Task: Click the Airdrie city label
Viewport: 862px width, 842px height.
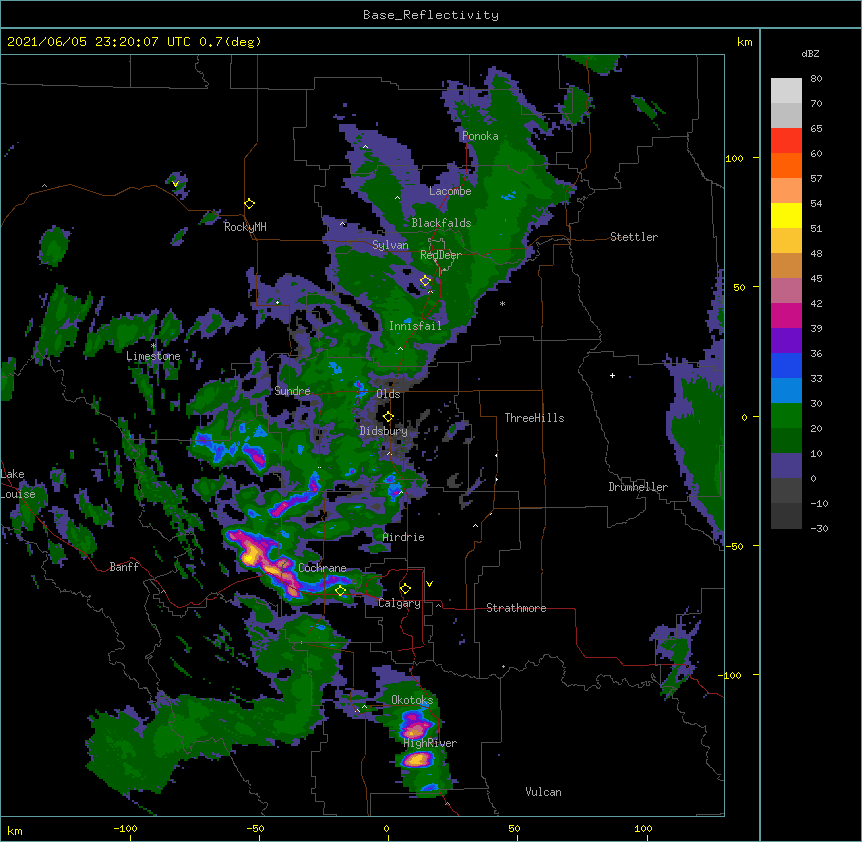Action: point(404,537)
